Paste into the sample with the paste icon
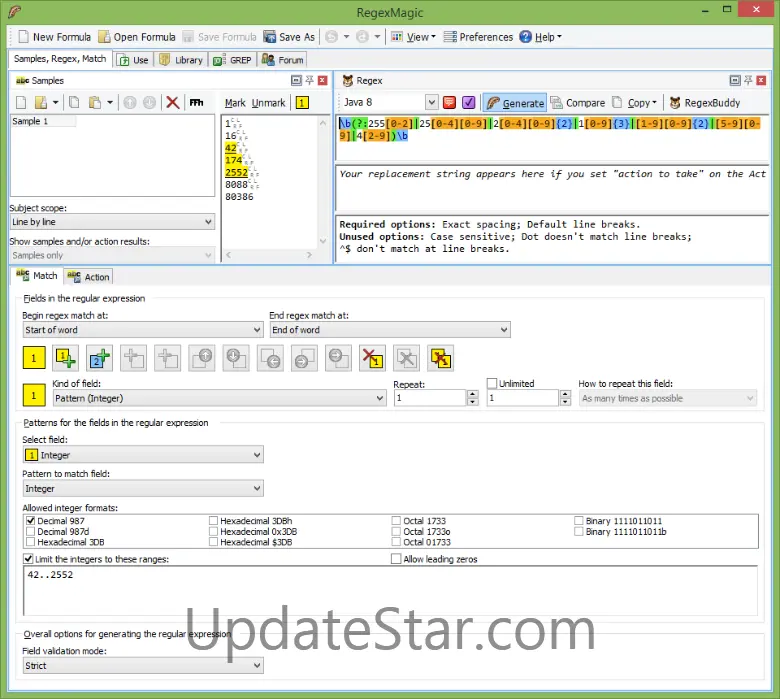This screenshot has width=780, height=699. point(95,102)
